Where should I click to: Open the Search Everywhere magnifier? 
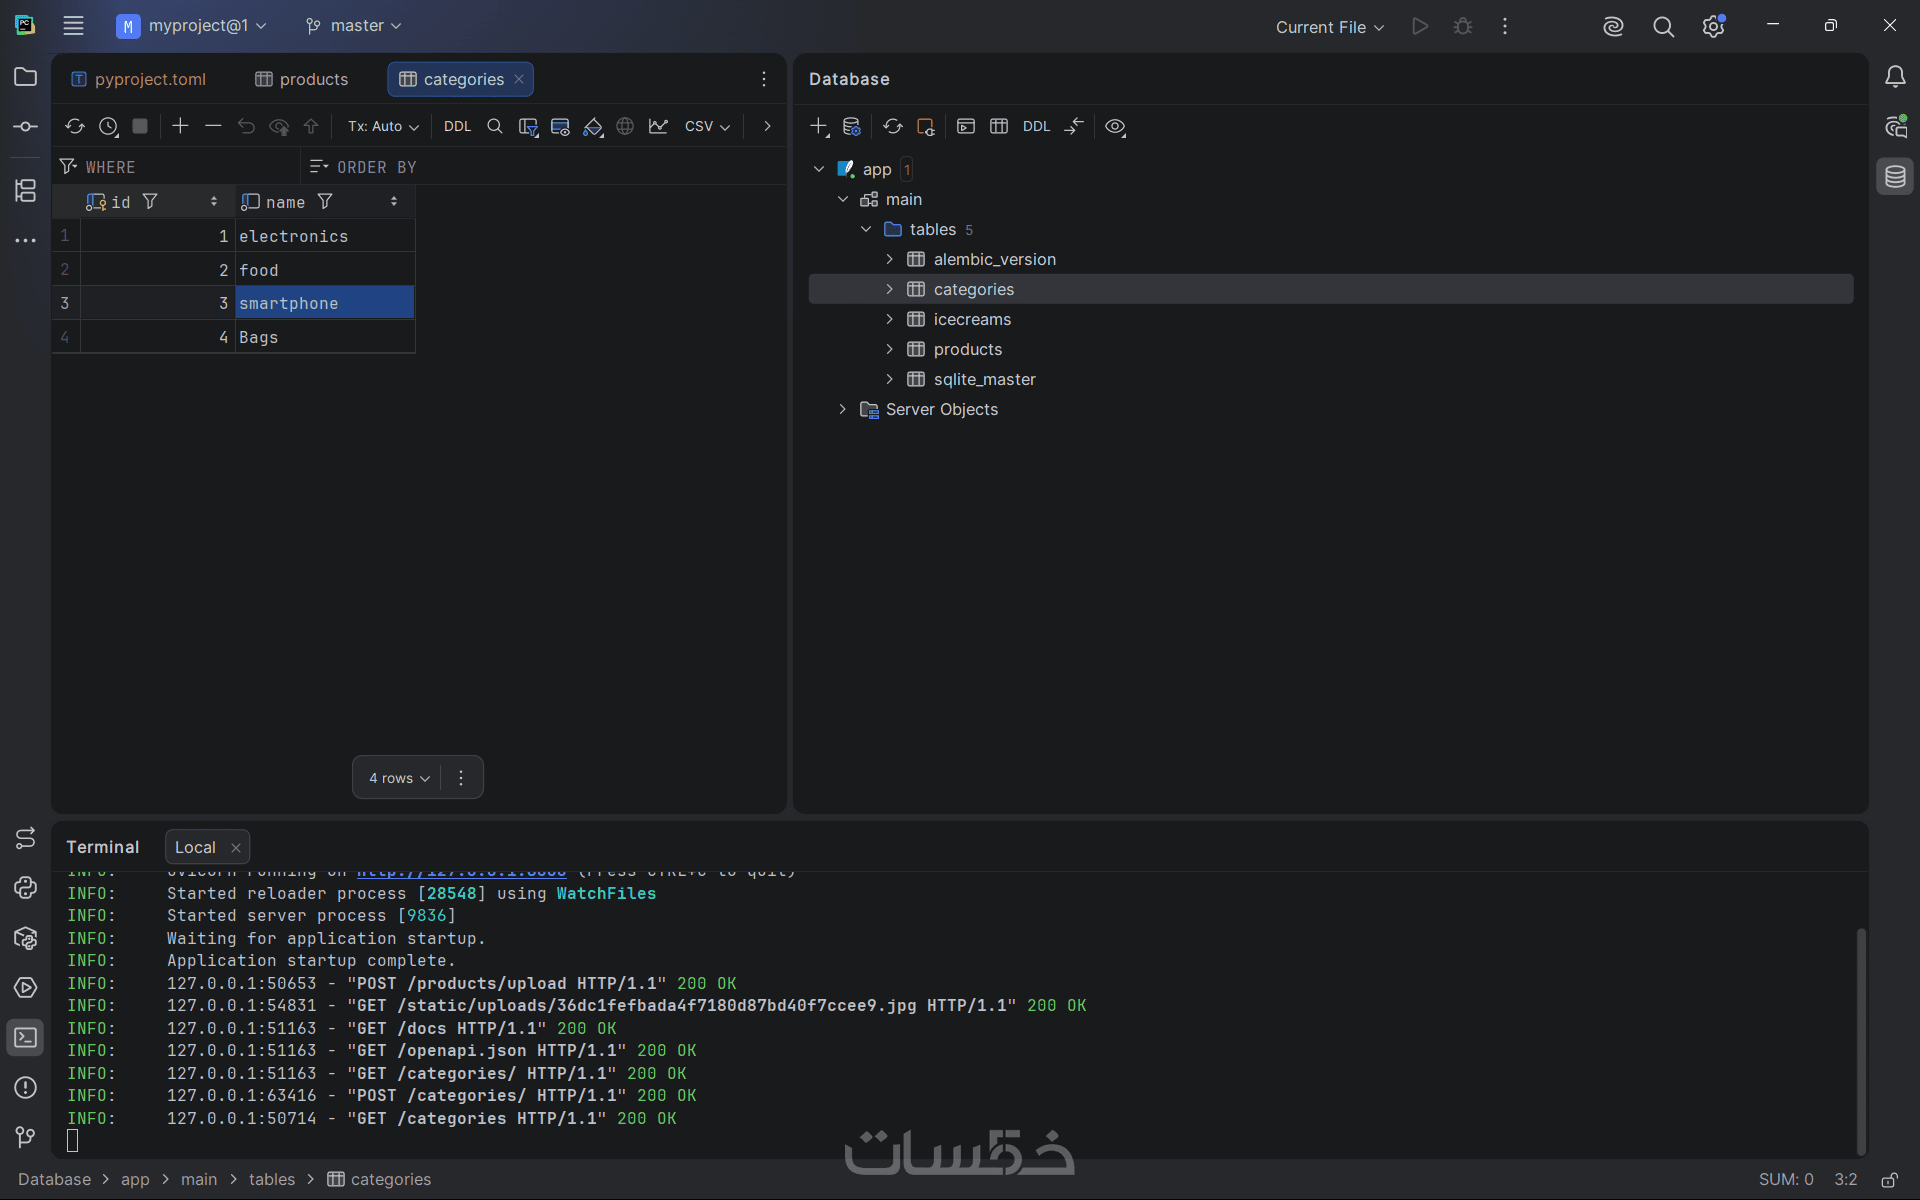point(1663,27)
